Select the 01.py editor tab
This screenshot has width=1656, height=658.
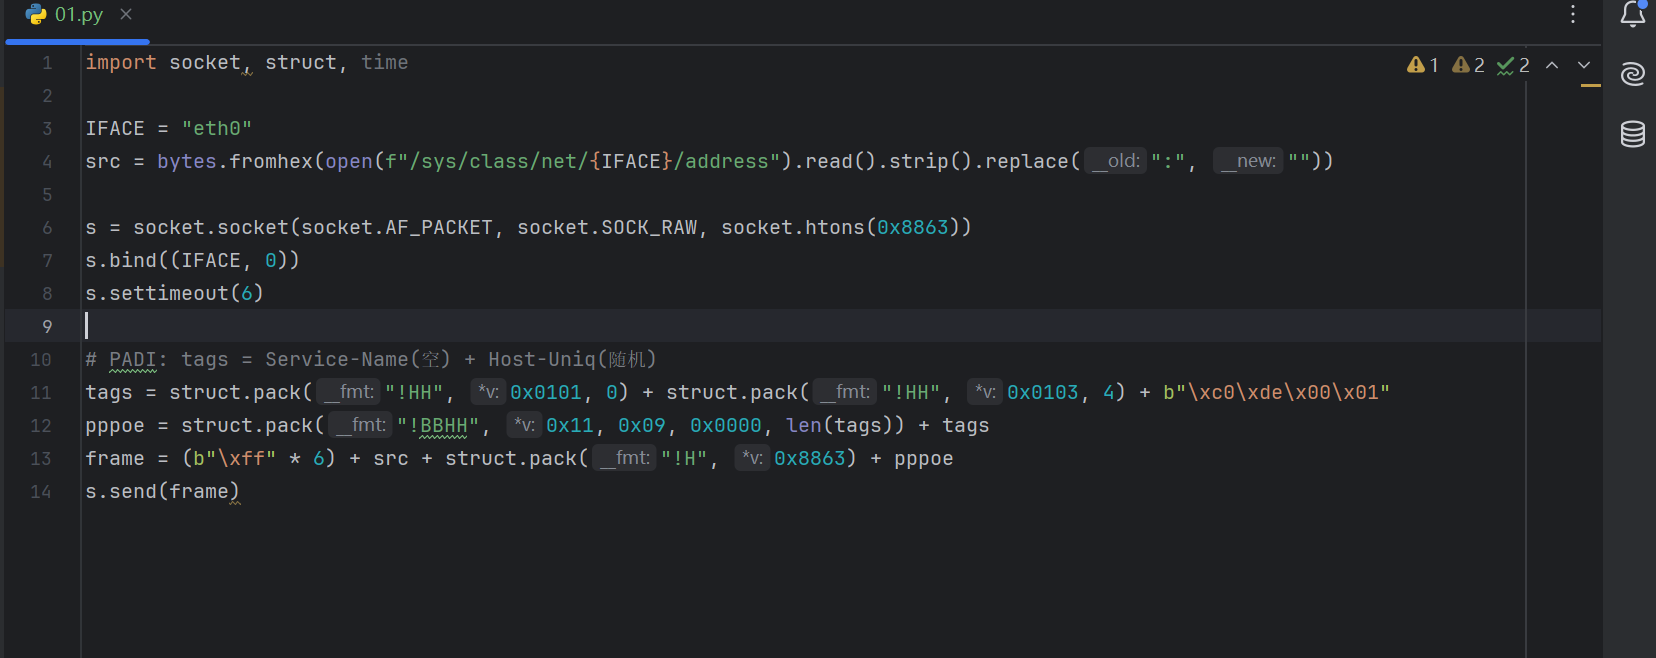click(78, 15)
